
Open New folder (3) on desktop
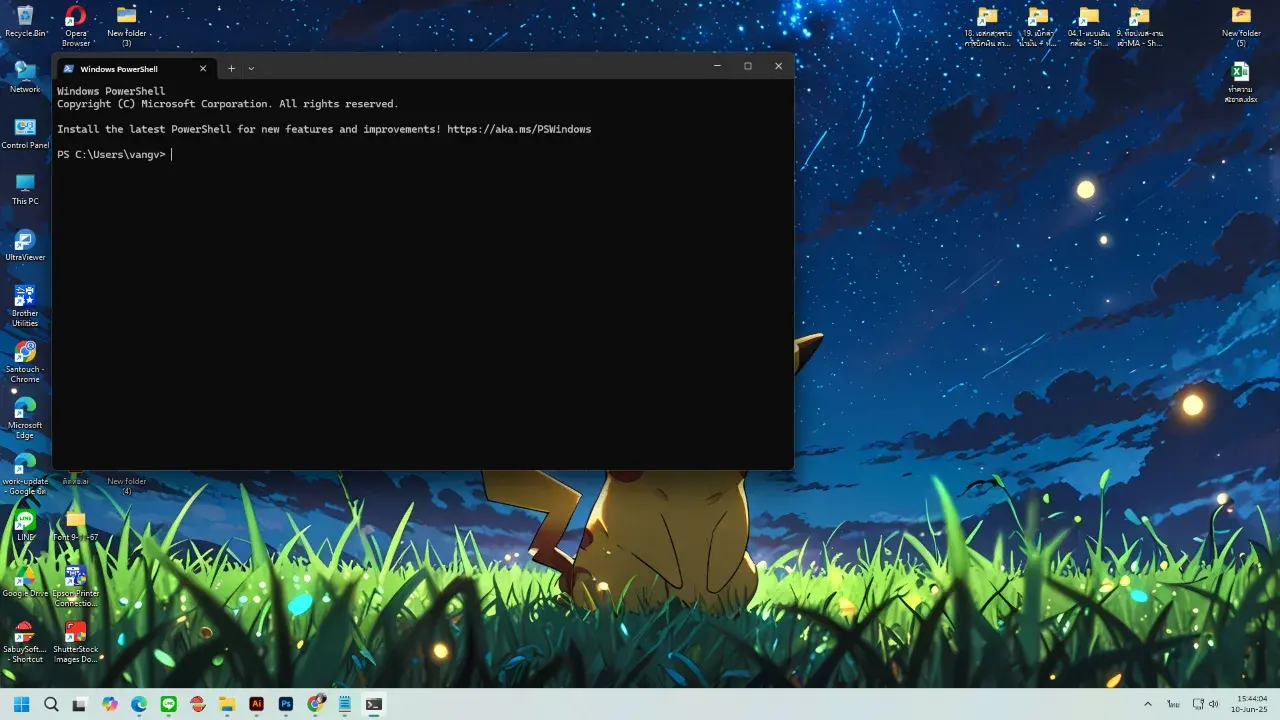(127, 26)
